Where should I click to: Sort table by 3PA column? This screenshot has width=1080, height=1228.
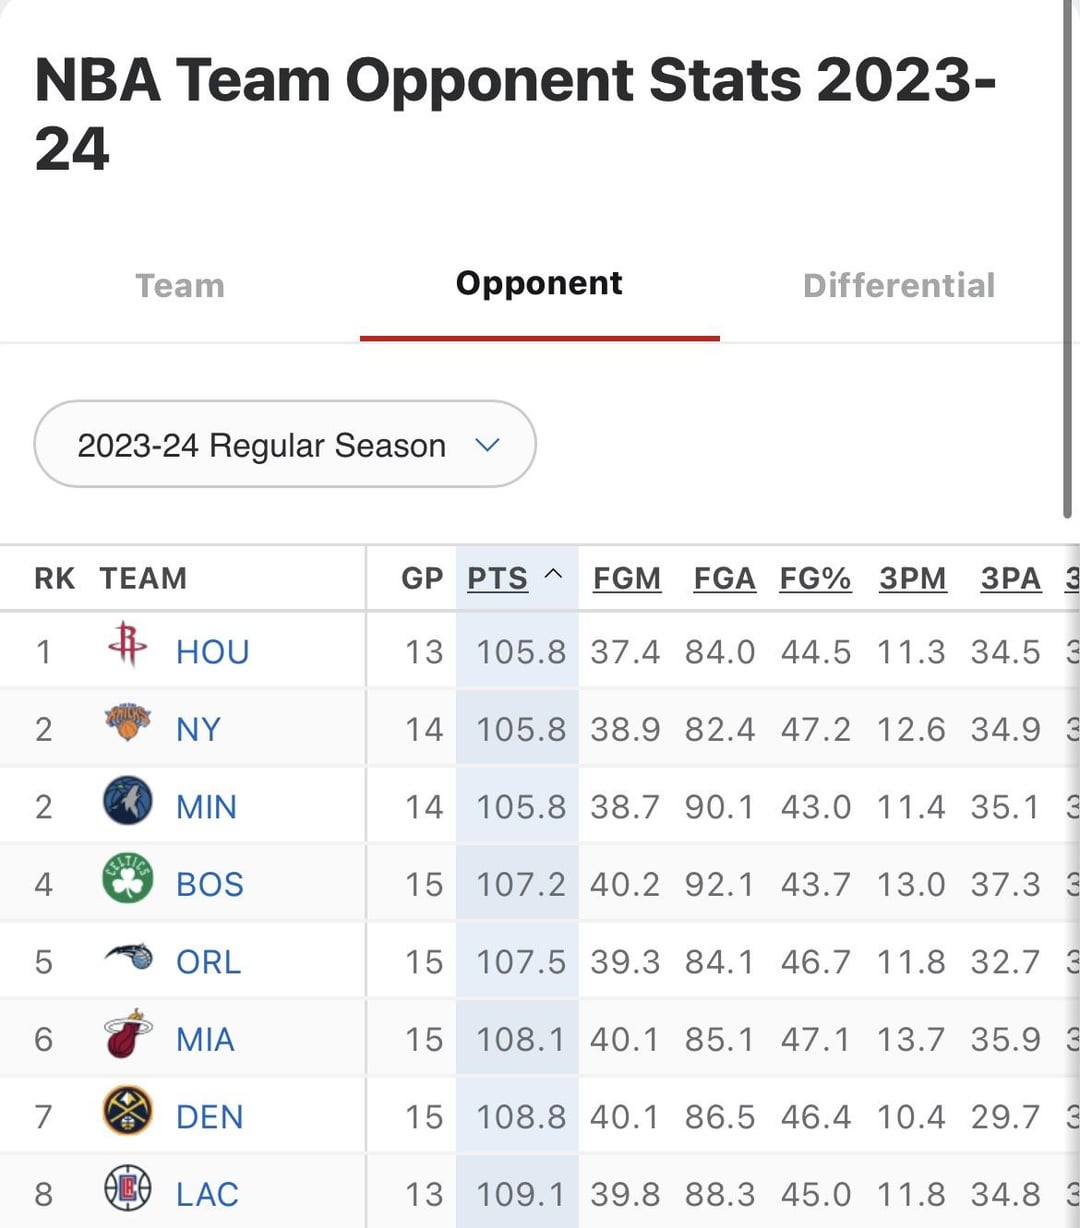[1010, 579]
